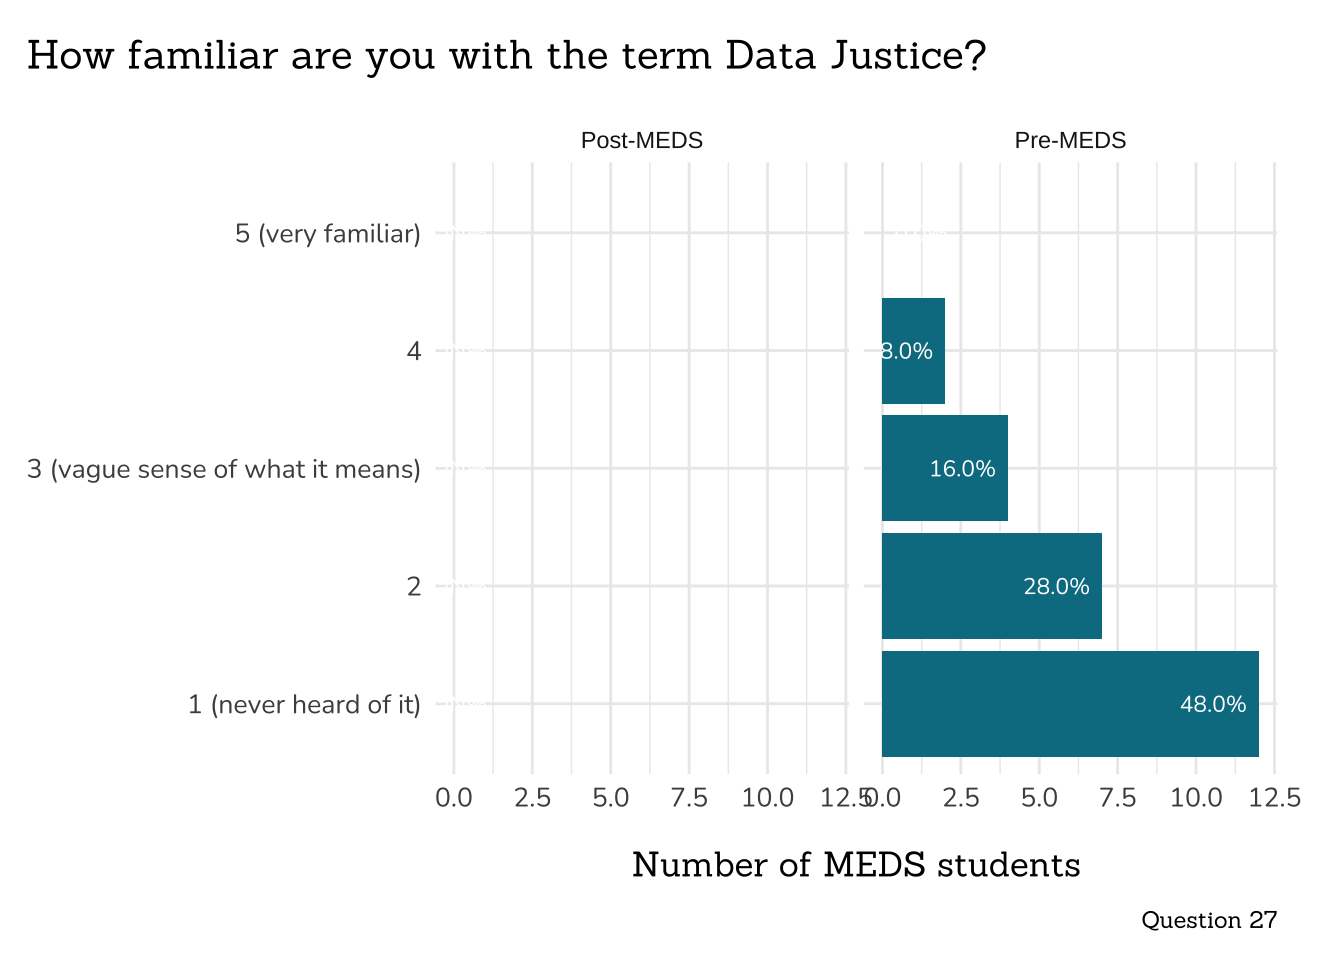Click the "3 (vague sense of what it means)" label
The image size is (1344, 960).
tap(224, 469)
